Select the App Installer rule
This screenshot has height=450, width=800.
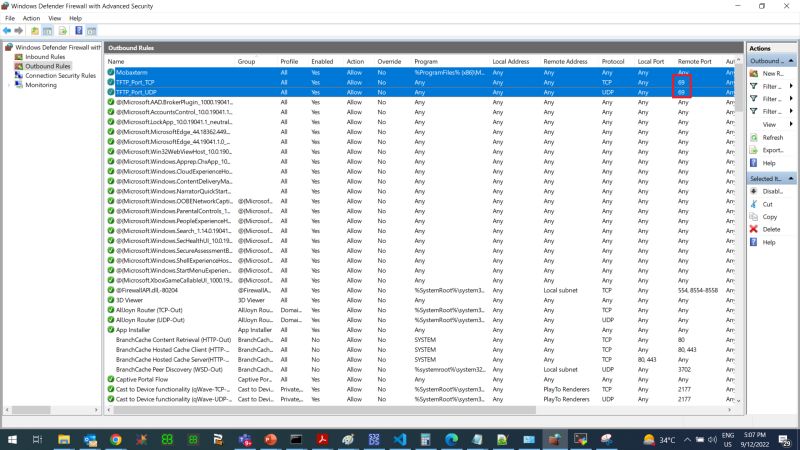tap(420, 330)
